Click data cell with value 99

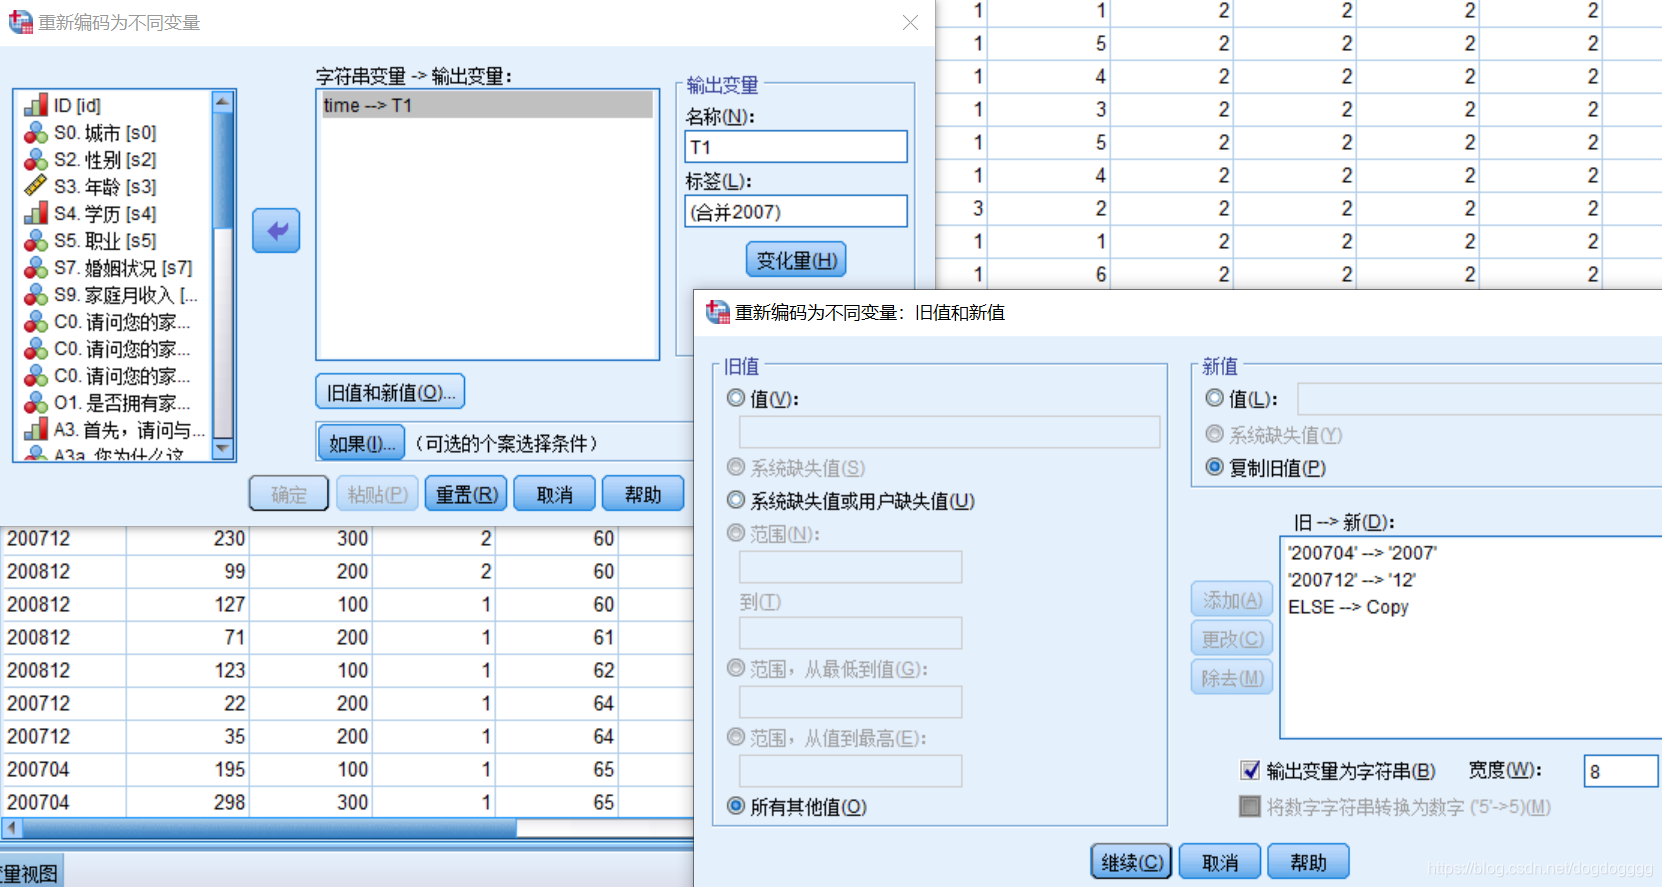(187, 571)
